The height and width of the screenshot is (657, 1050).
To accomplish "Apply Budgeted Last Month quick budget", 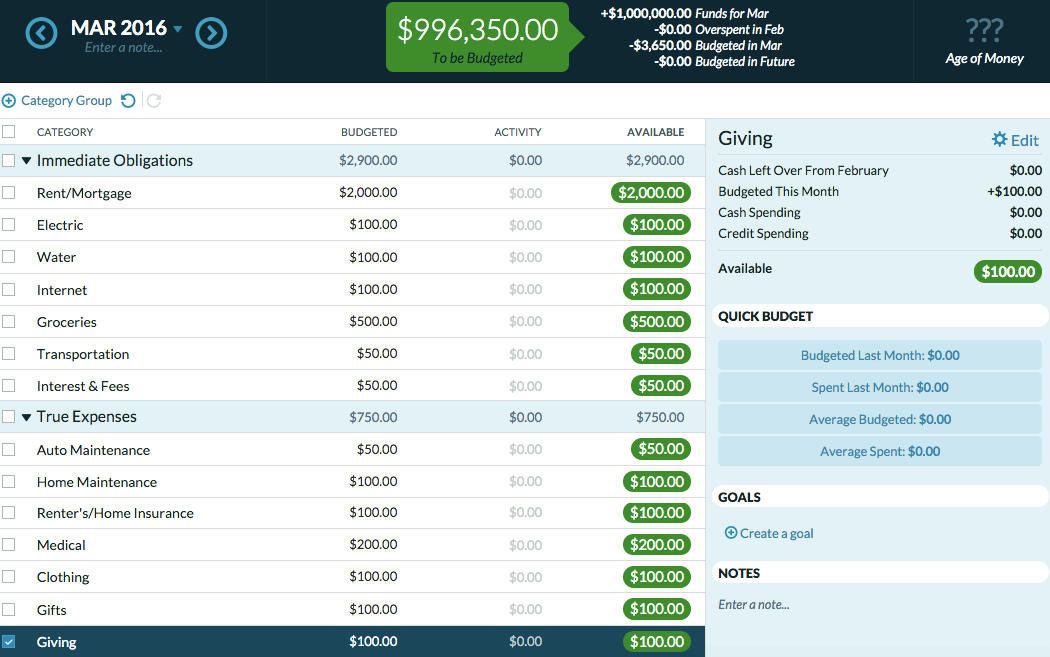I will tap(880, 355).
